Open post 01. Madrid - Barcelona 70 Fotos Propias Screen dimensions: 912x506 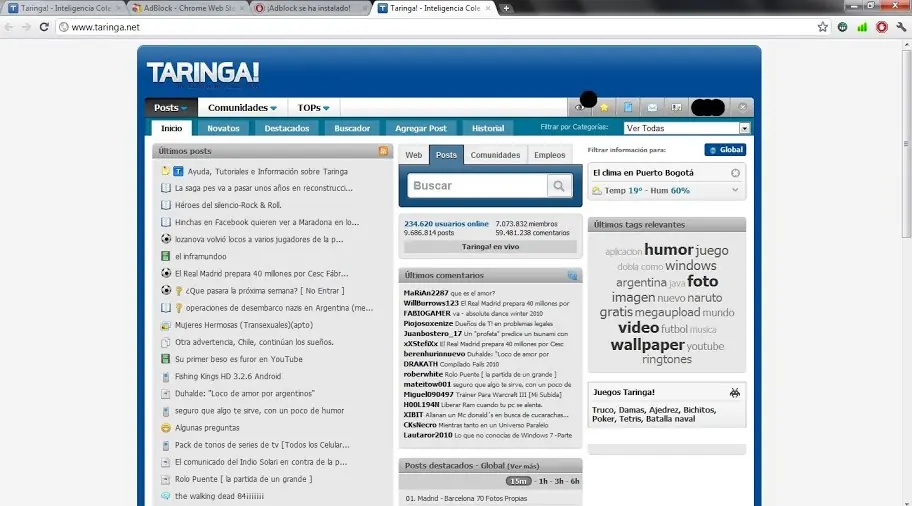(x=466, y=498)
